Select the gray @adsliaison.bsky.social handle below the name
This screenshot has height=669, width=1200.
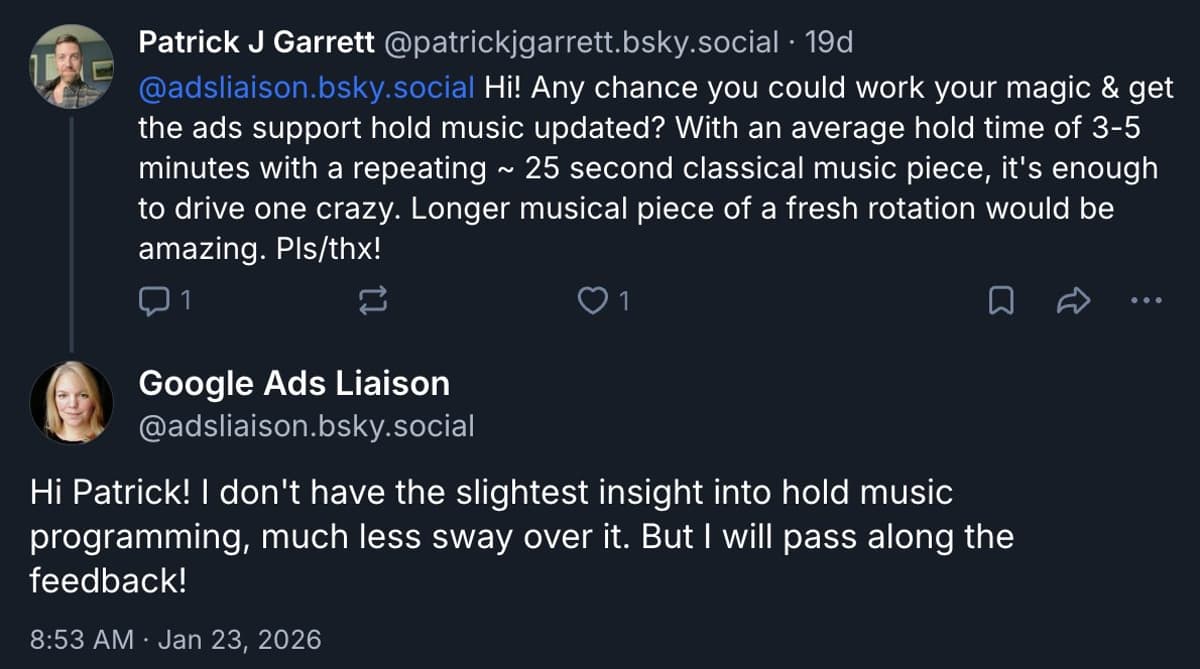[307, 426]
